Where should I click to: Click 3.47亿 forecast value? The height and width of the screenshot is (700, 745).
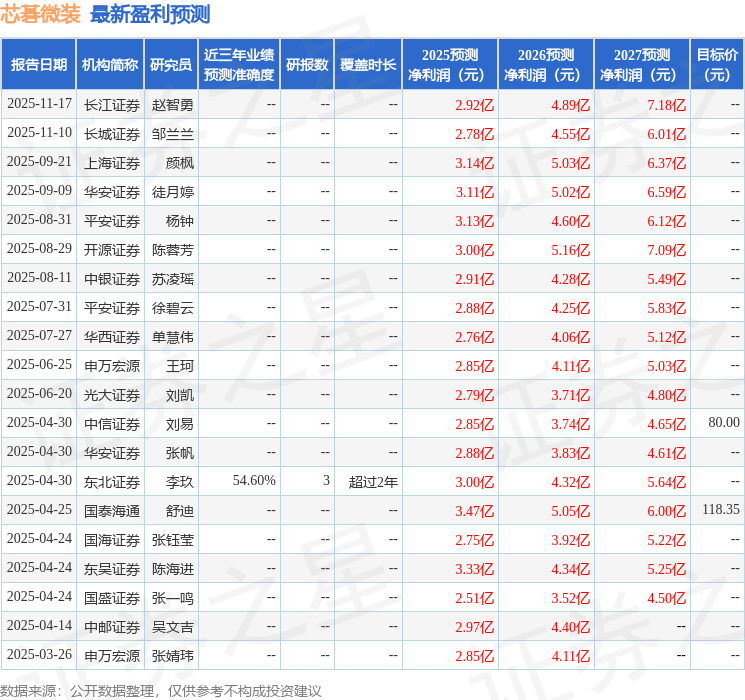[475, 511]
